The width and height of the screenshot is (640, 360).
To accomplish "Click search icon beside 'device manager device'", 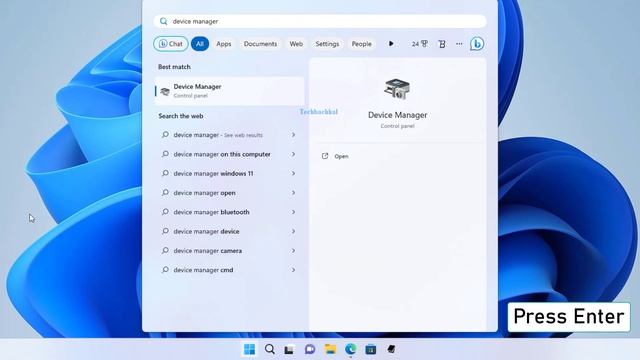I will [165, 231].
